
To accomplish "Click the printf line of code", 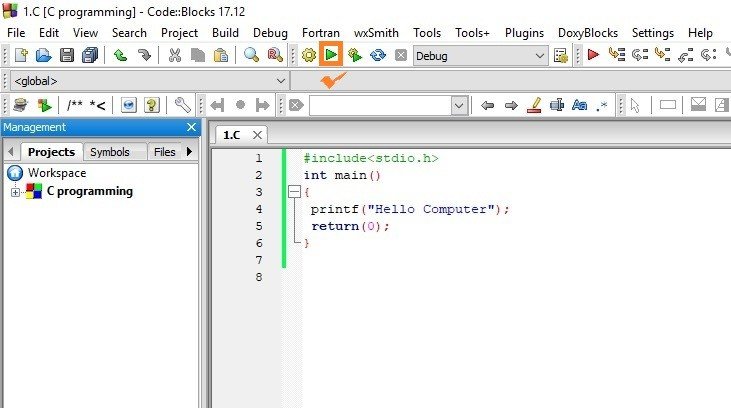I will tap(410, 209).
